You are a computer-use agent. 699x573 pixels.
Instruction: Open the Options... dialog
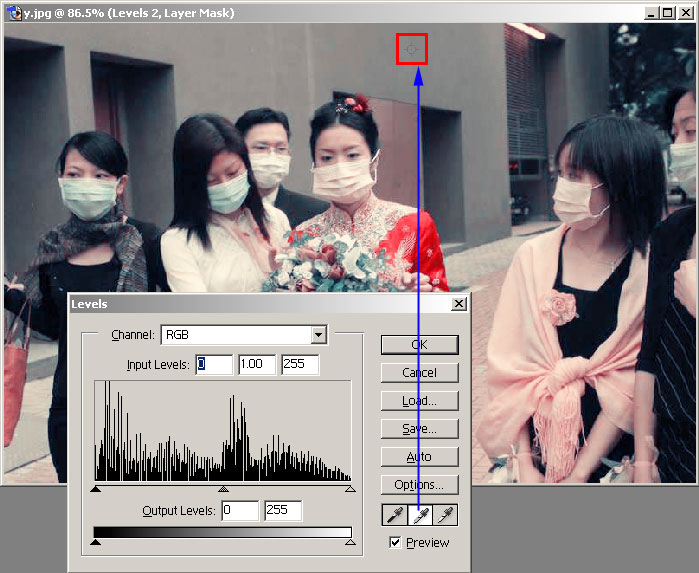click(x=419, y=485)
